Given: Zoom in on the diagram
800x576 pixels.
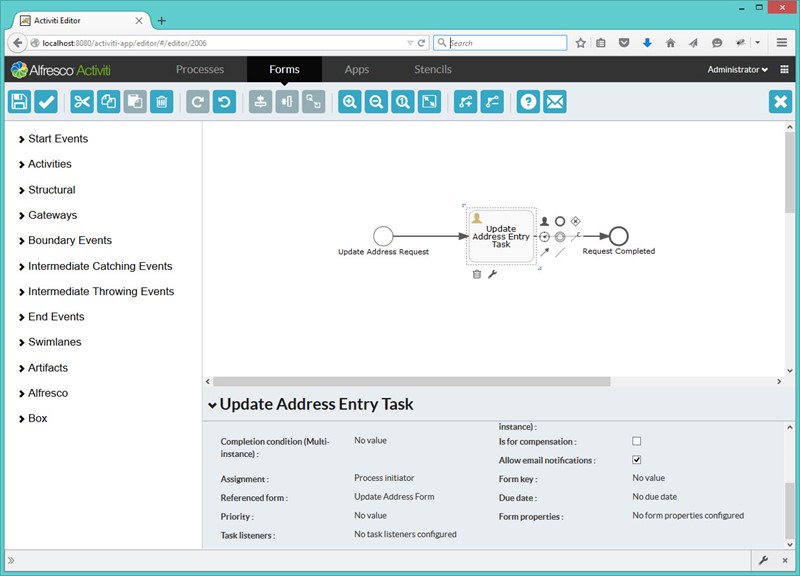Looking at the screenshot, I should point(350,101).
